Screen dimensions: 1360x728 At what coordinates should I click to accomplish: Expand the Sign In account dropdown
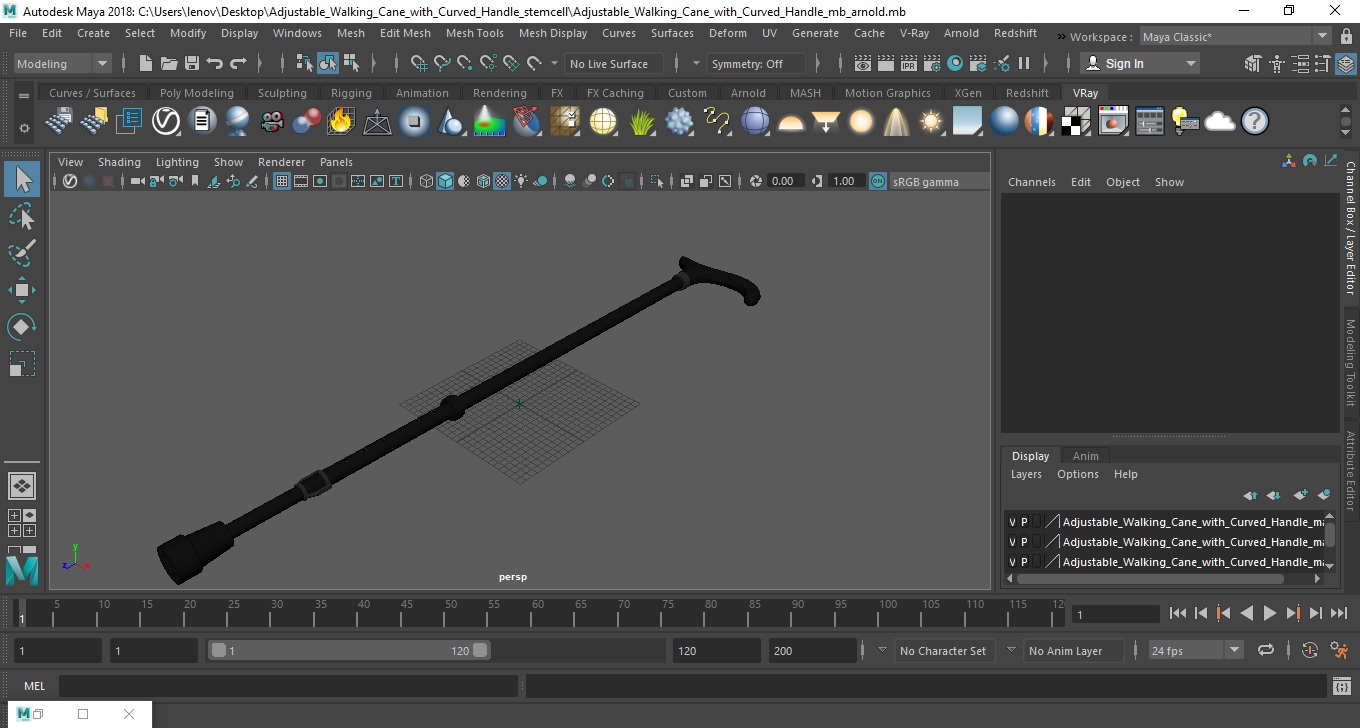click(1141, 63)
